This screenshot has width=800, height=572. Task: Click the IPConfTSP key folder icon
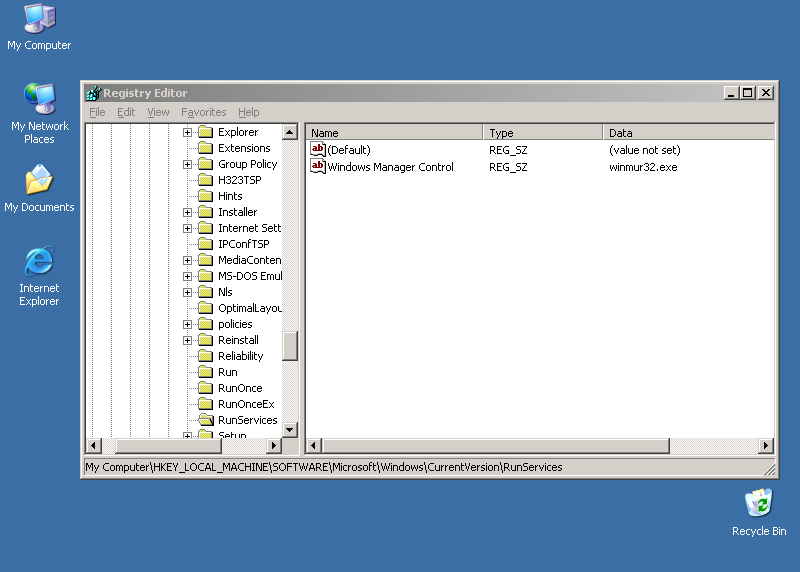[206, 244]
